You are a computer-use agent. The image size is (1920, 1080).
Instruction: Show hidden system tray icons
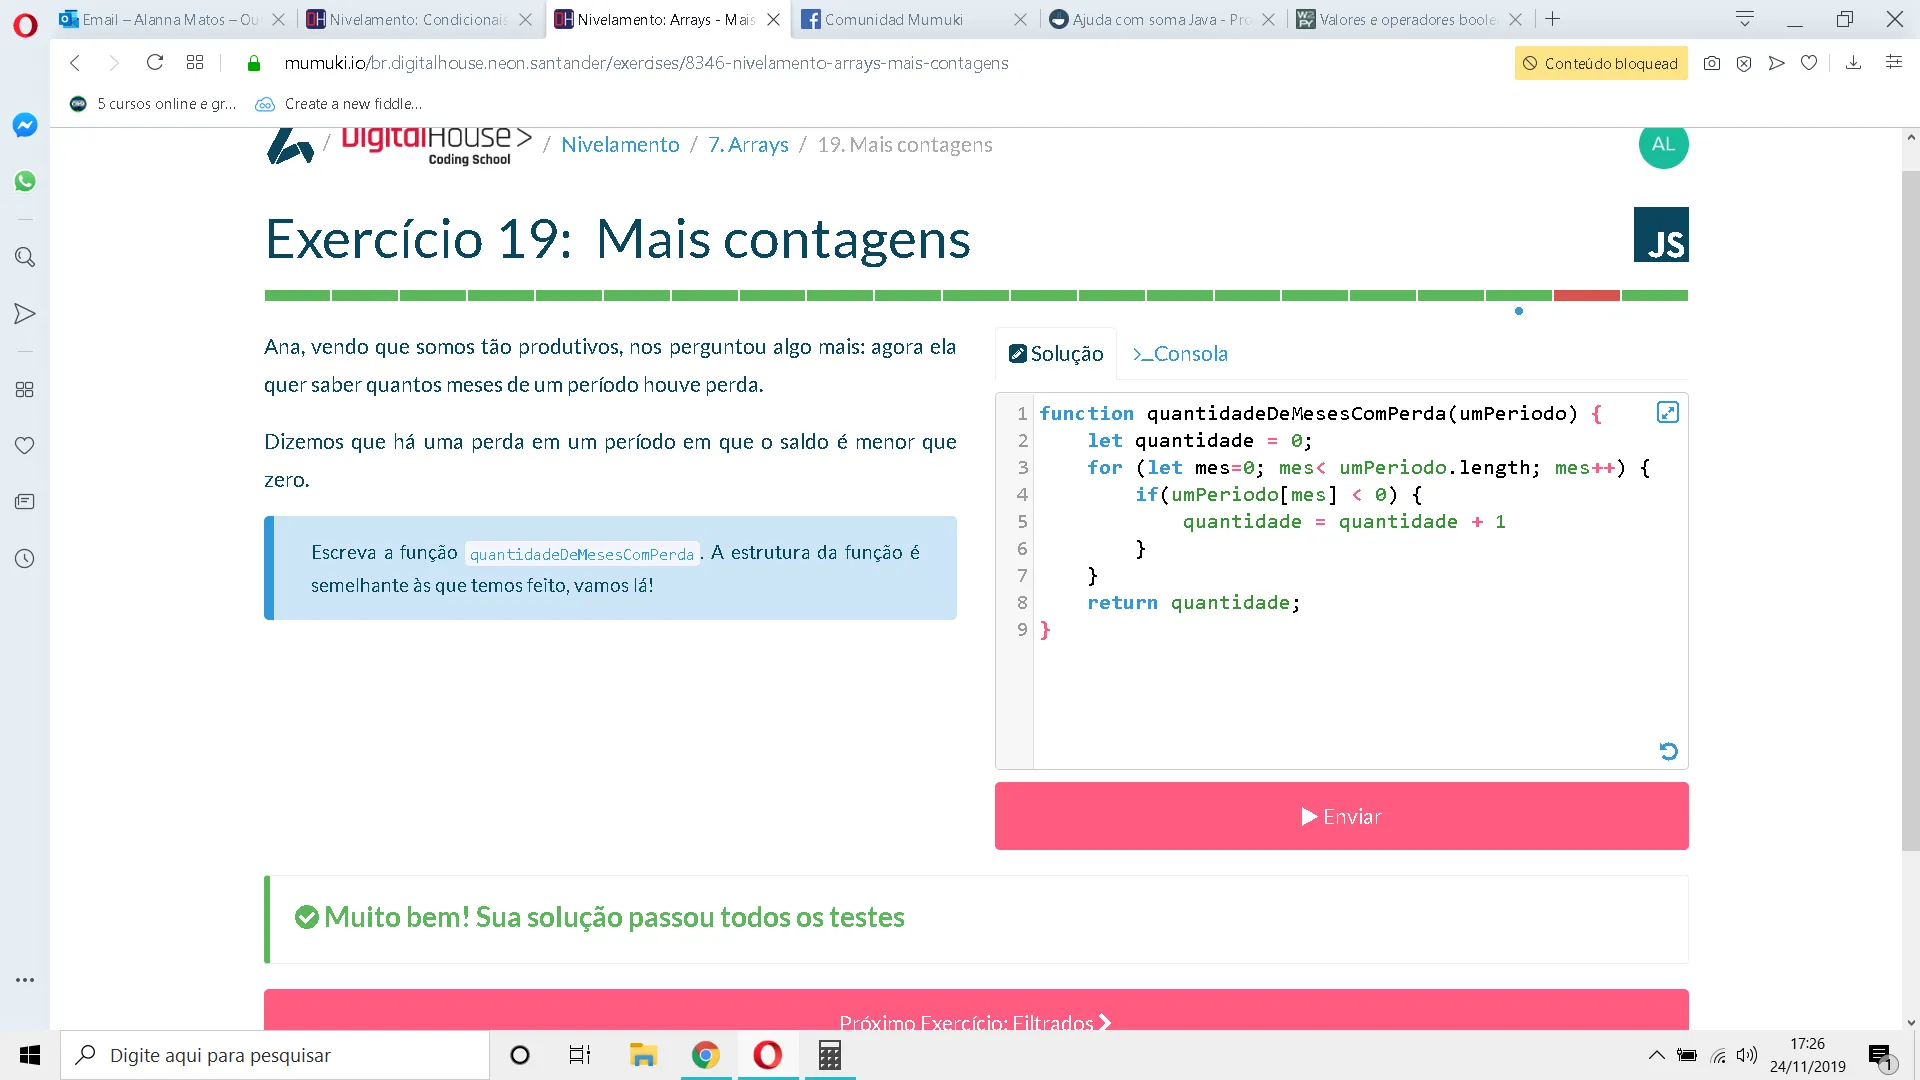click(1657, 1055)
